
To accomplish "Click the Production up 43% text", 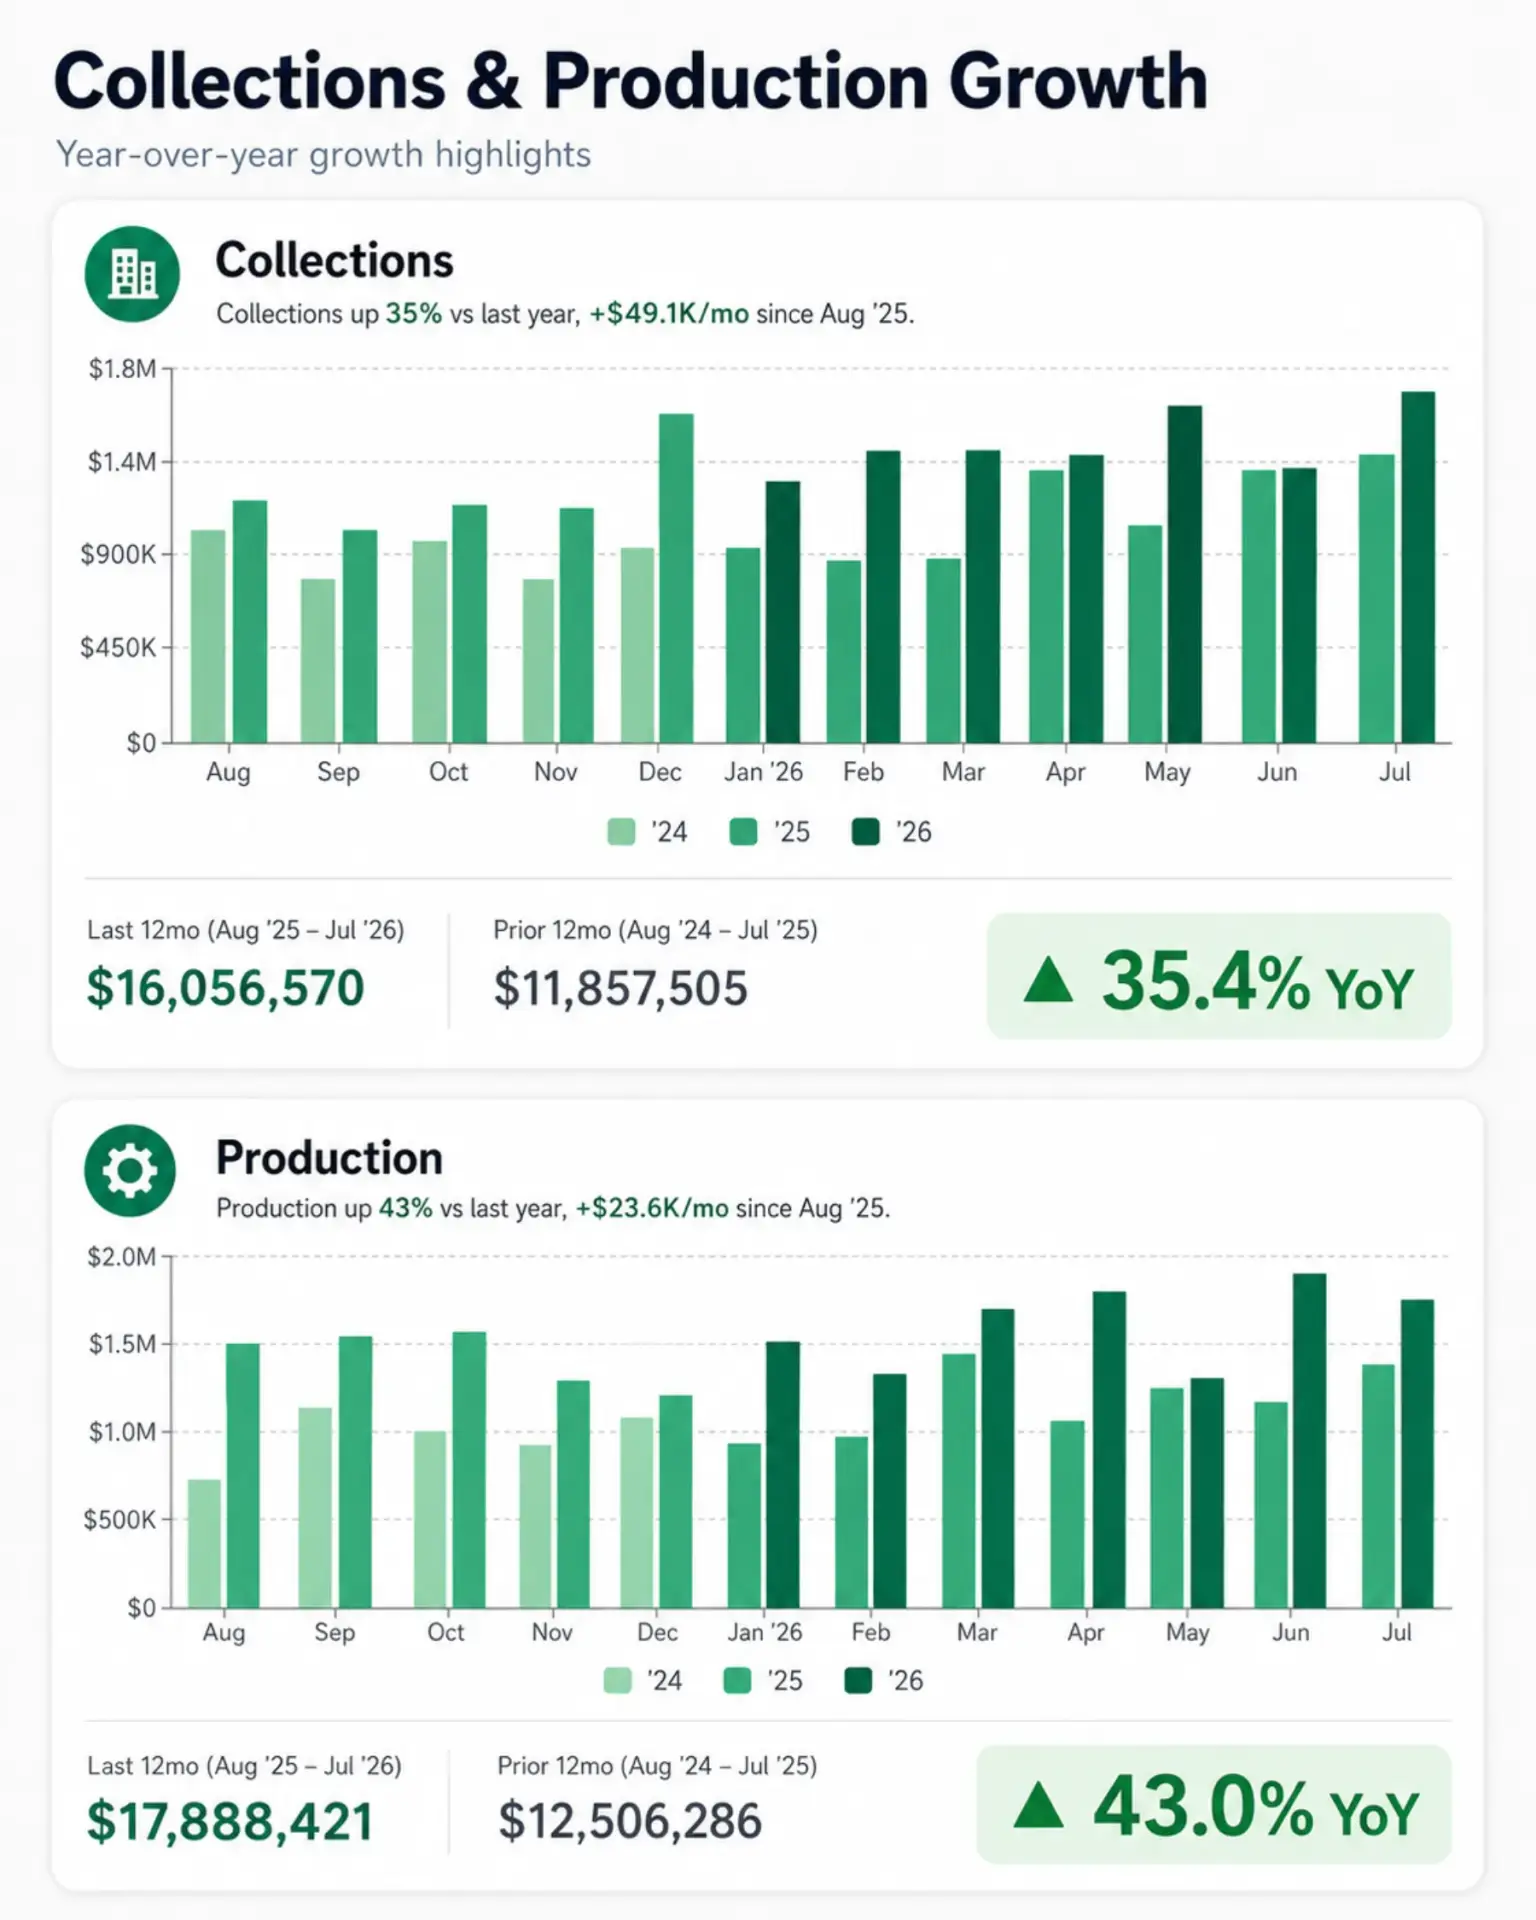I will point(324,1208).
